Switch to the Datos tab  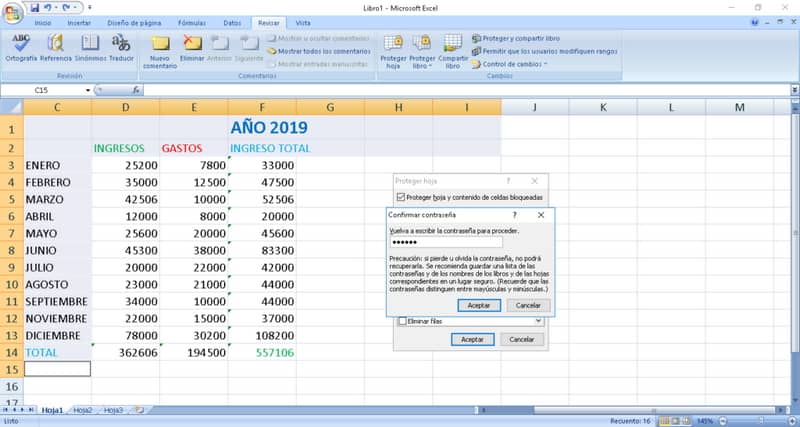point(232,23)
